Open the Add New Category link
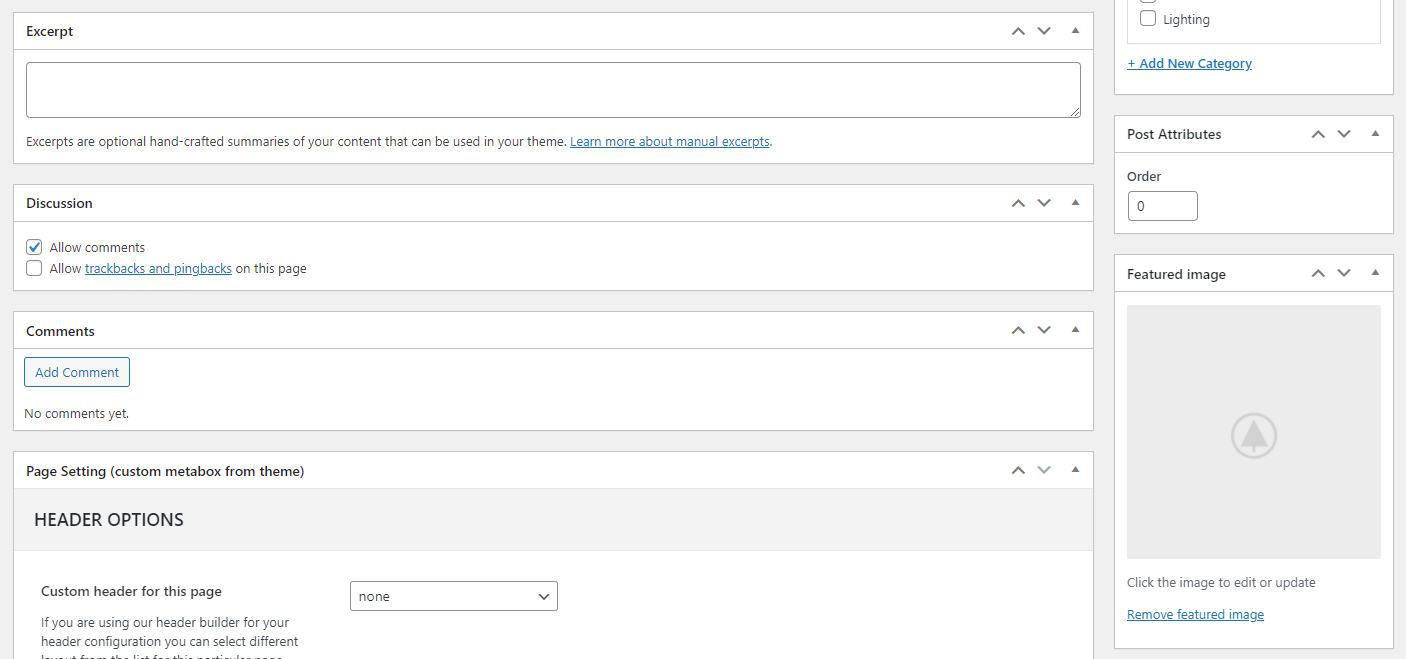The image size is (1406, 659). (x=1189, y=63)
